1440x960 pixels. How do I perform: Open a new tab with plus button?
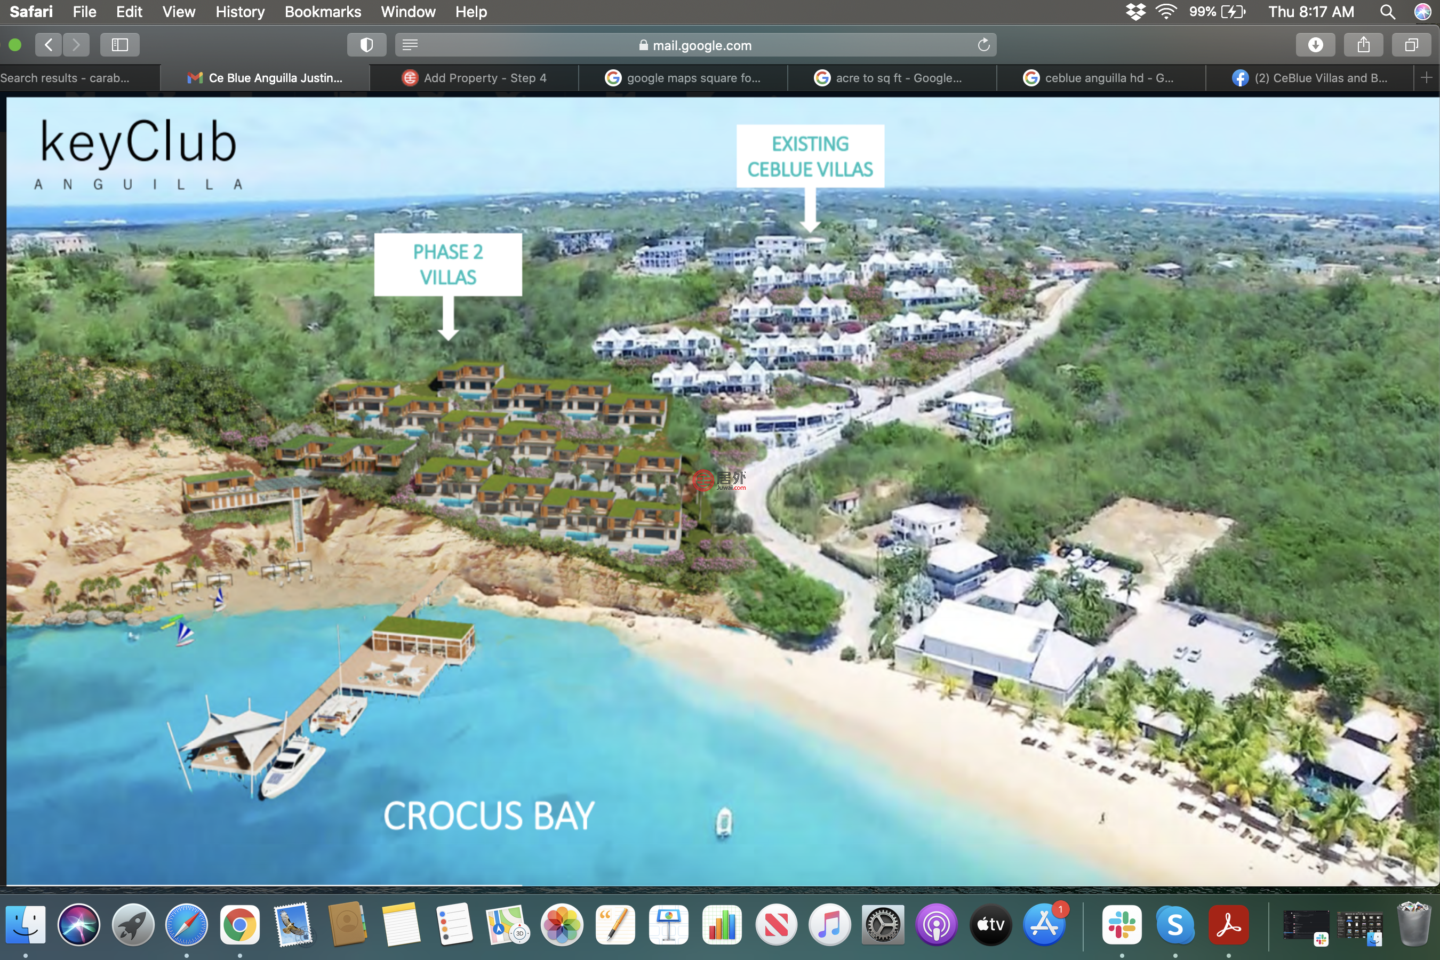[x=1426, y=78]
